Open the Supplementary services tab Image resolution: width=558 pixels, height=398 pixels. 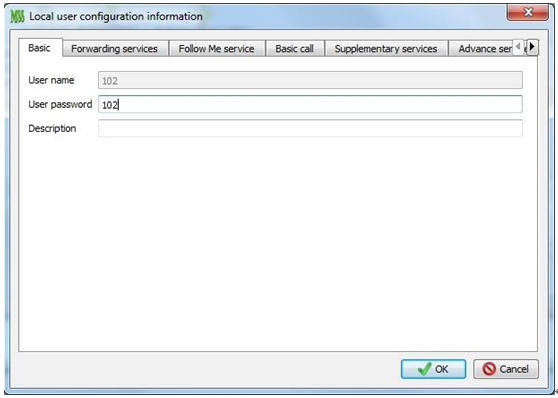coord(386,48)
